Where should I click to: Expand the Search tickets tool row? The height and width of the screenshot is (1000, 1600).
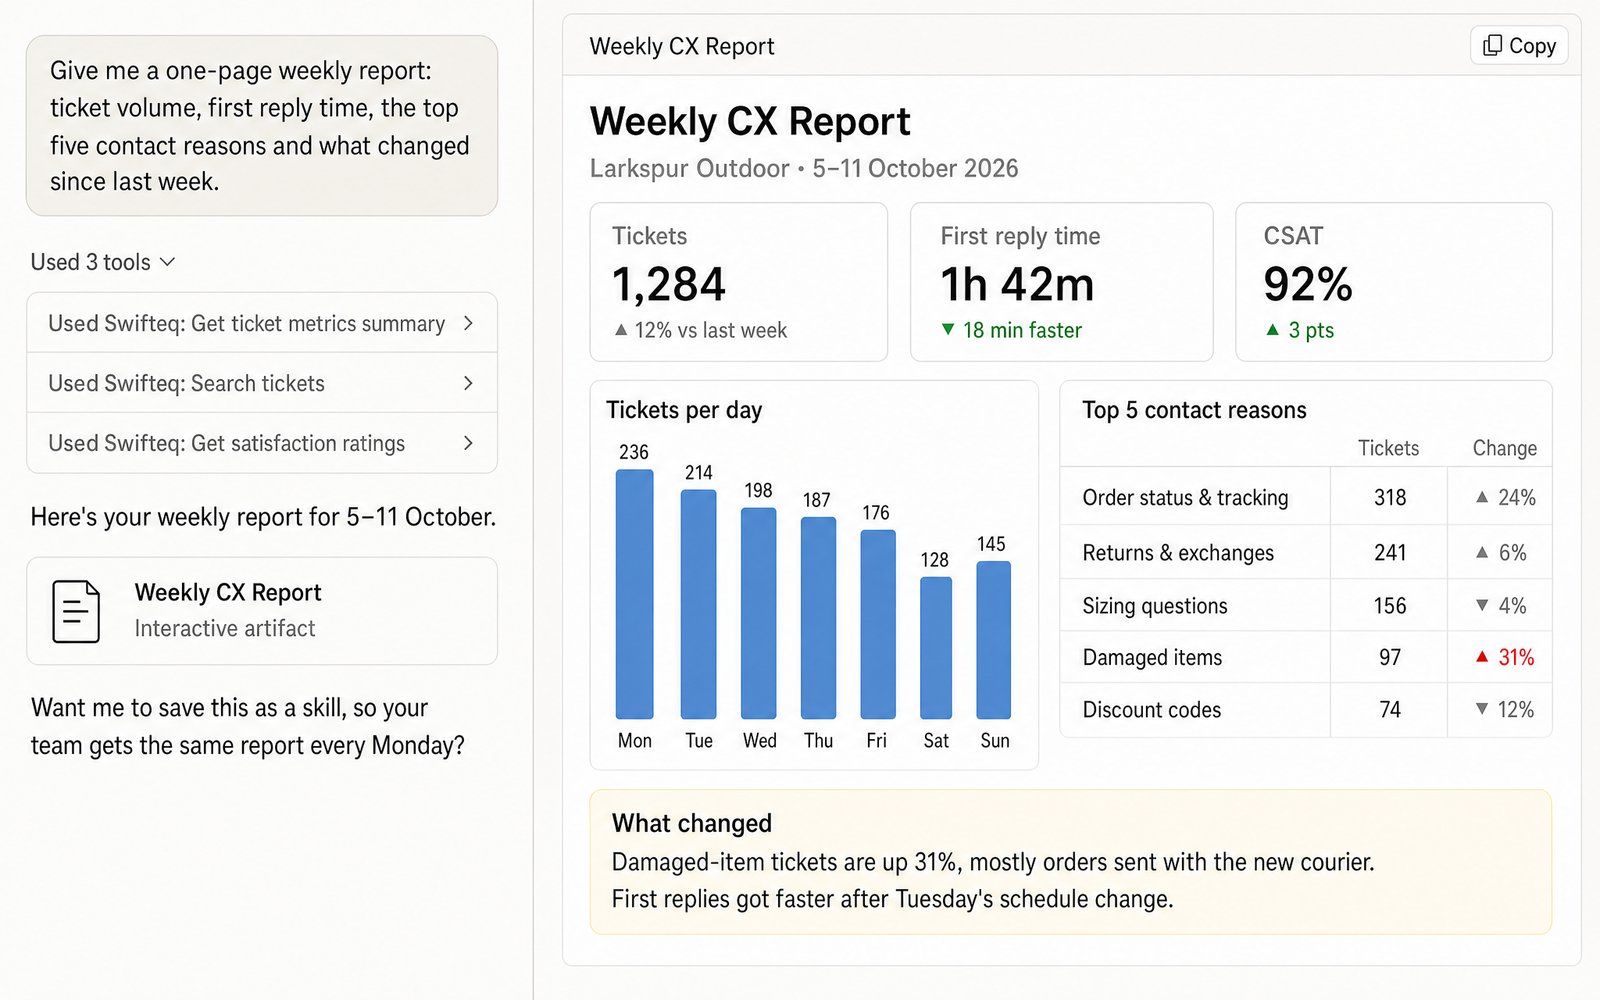point(262,383)
